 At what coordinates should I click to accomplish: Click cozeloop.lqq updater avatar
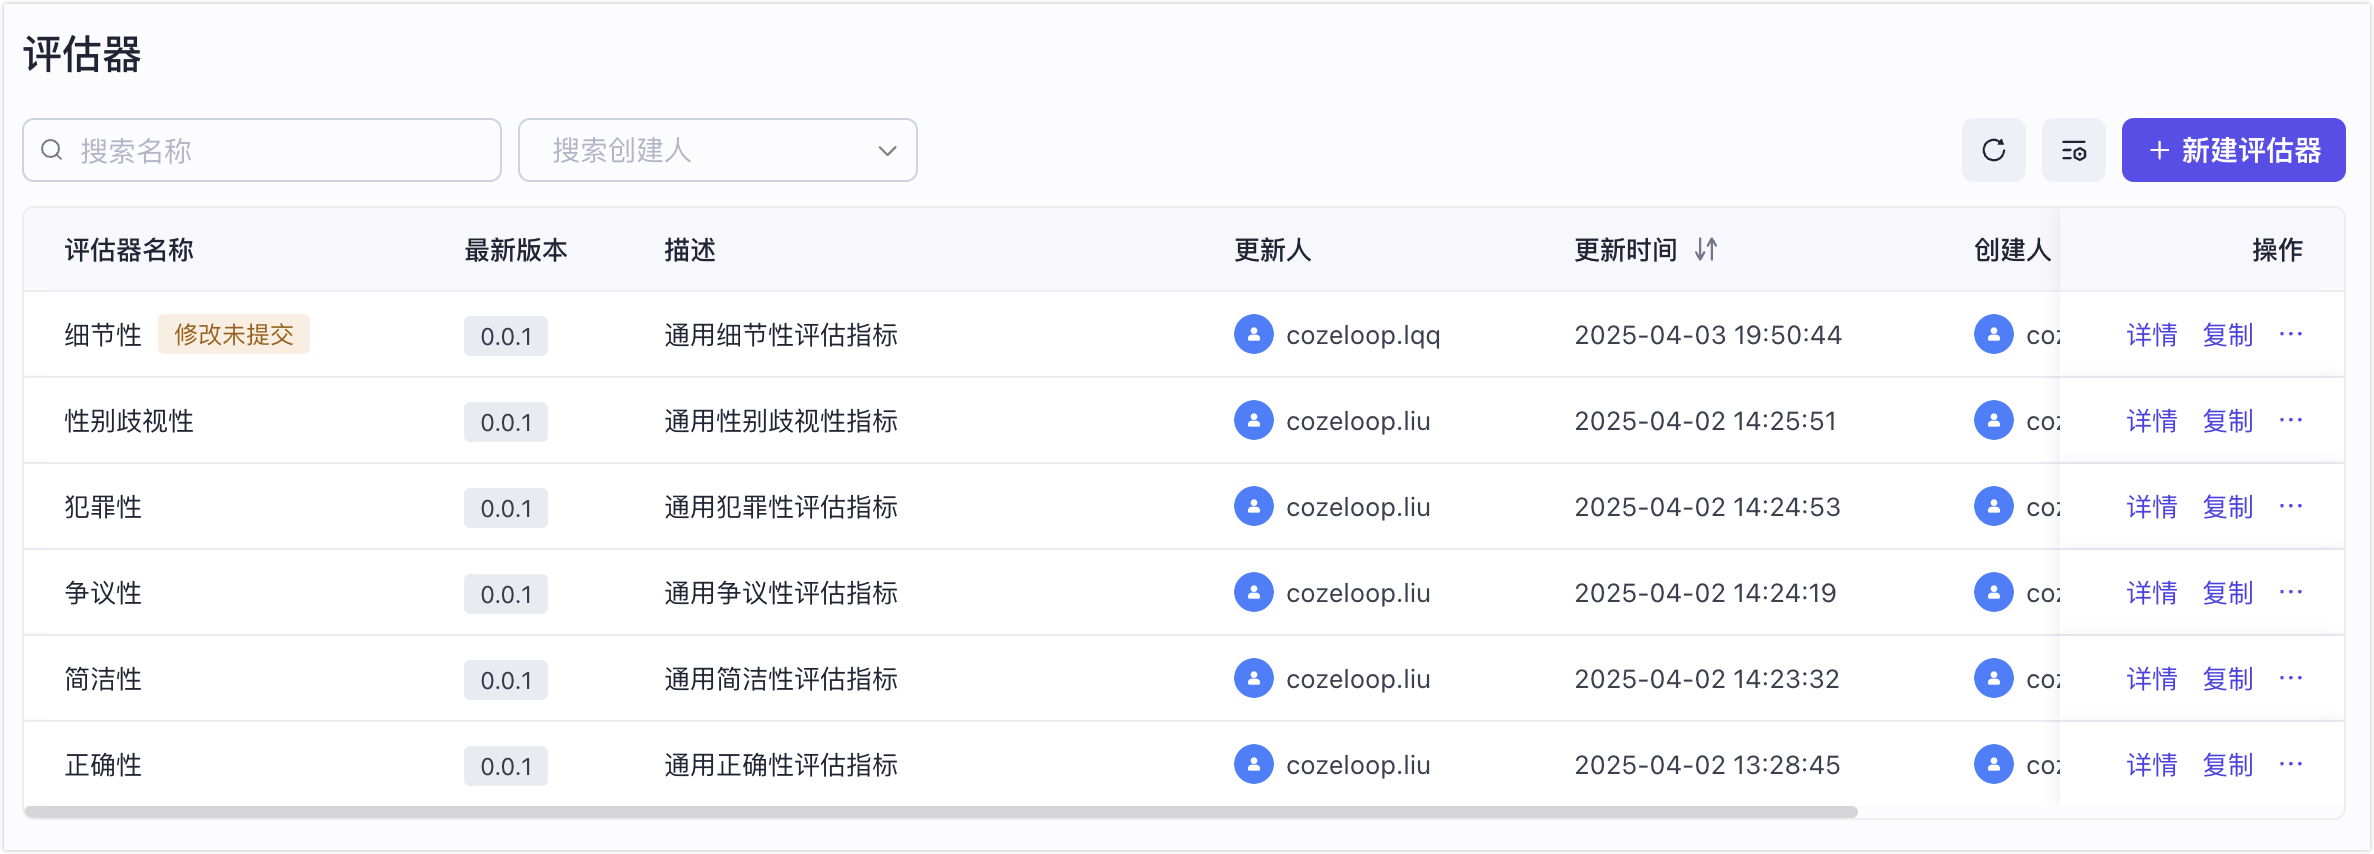pyautogui.click(x=1253, y=334)
